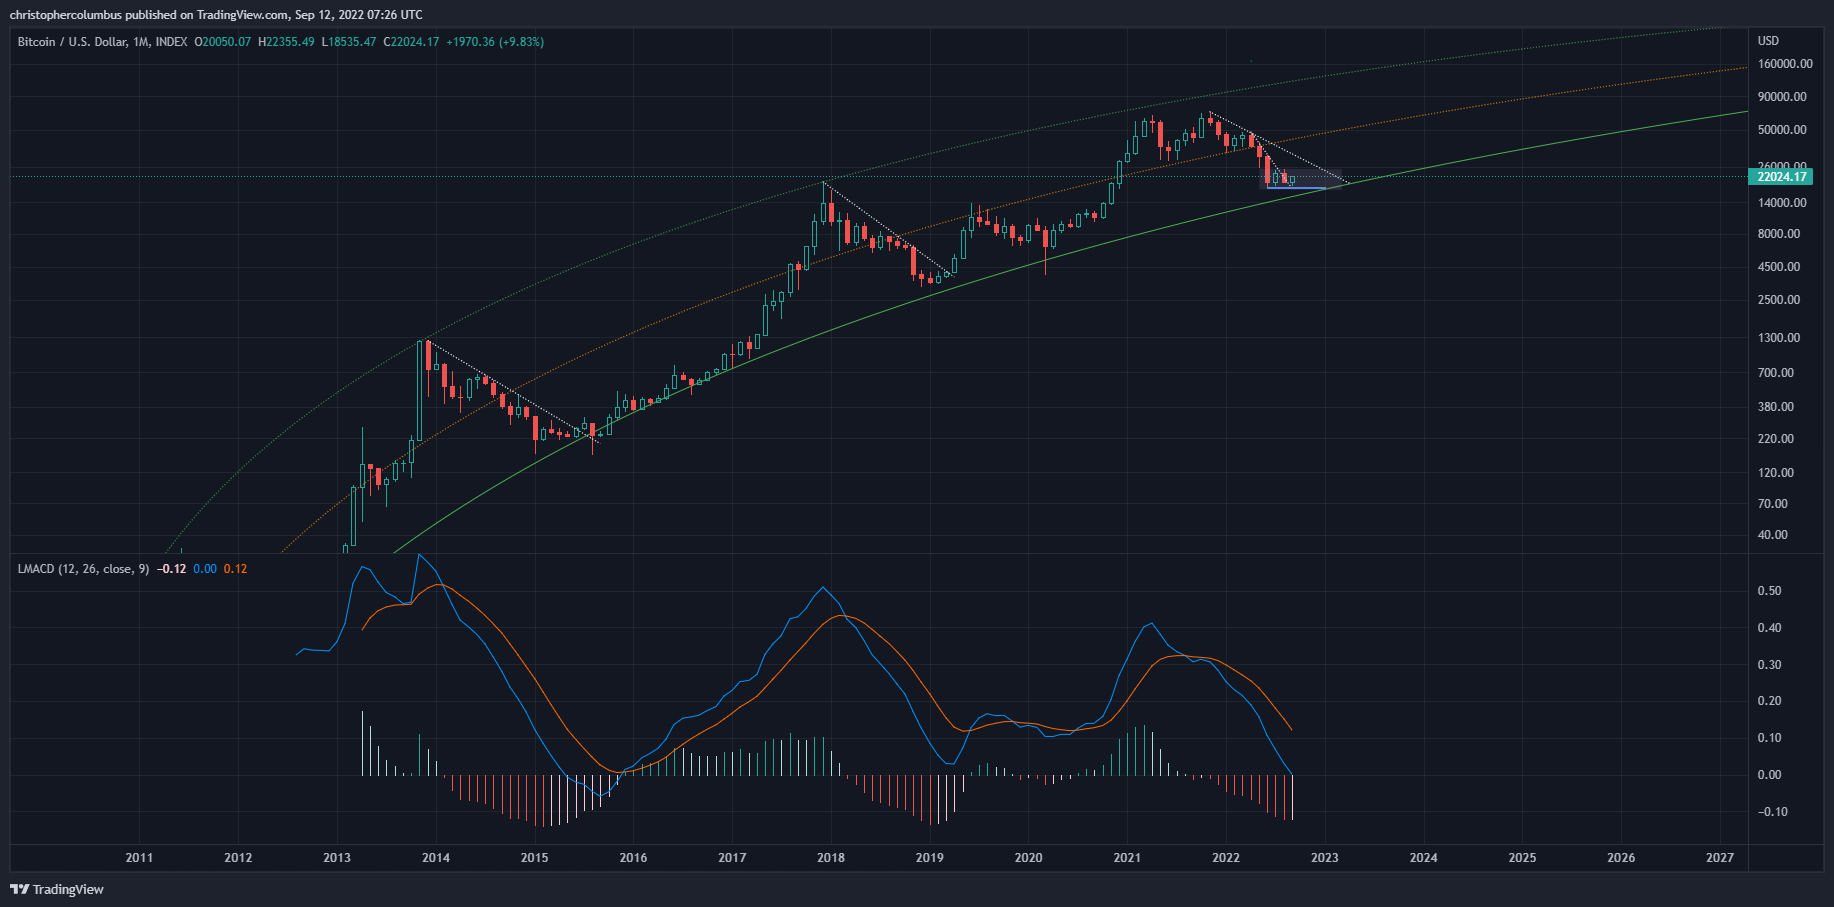Click the 2011 label on the time axis
1834x907 pixels.
click(139, 858)
